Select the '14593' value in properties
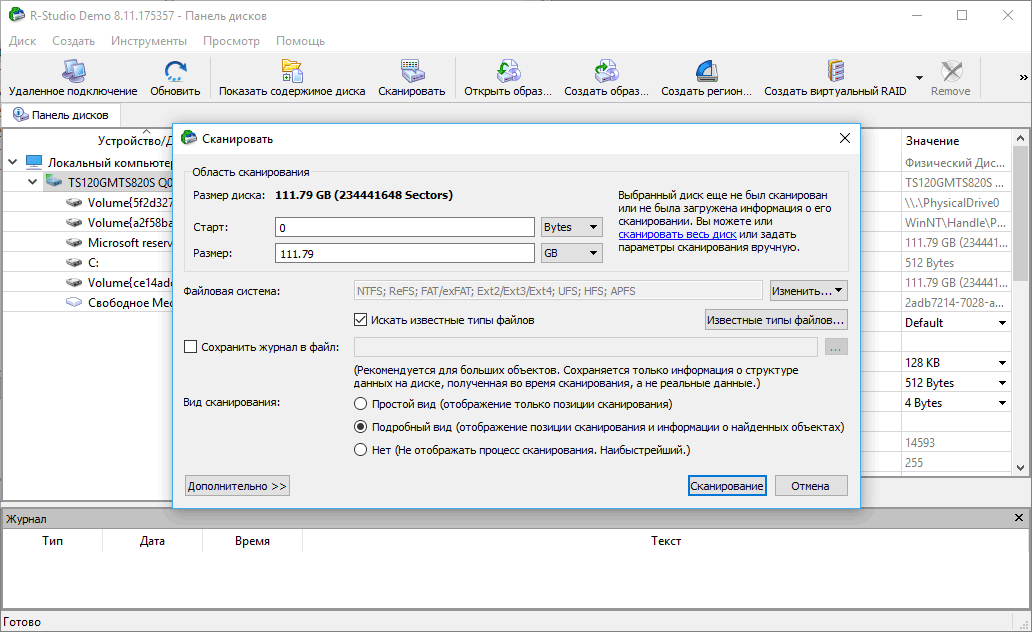 [920, 442]
